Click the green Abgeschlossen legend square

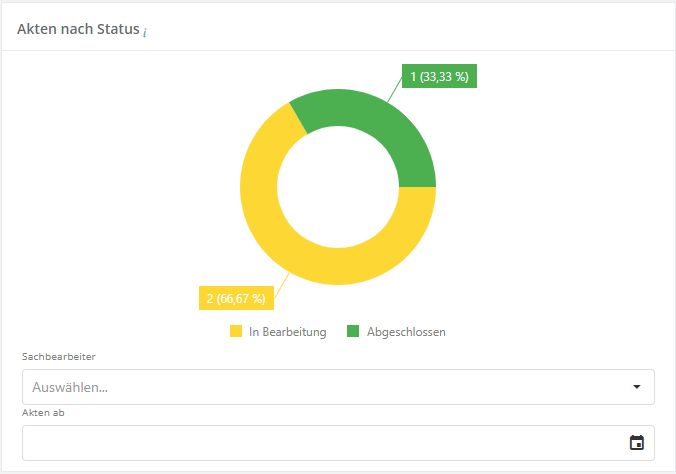coord(353,332)
